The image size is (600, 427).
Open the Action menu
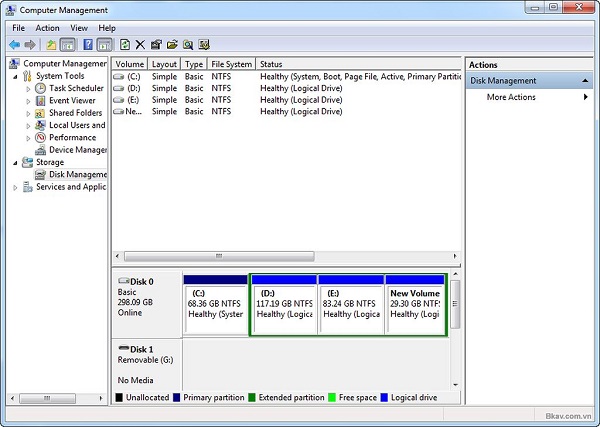click(x=47, y=28)
